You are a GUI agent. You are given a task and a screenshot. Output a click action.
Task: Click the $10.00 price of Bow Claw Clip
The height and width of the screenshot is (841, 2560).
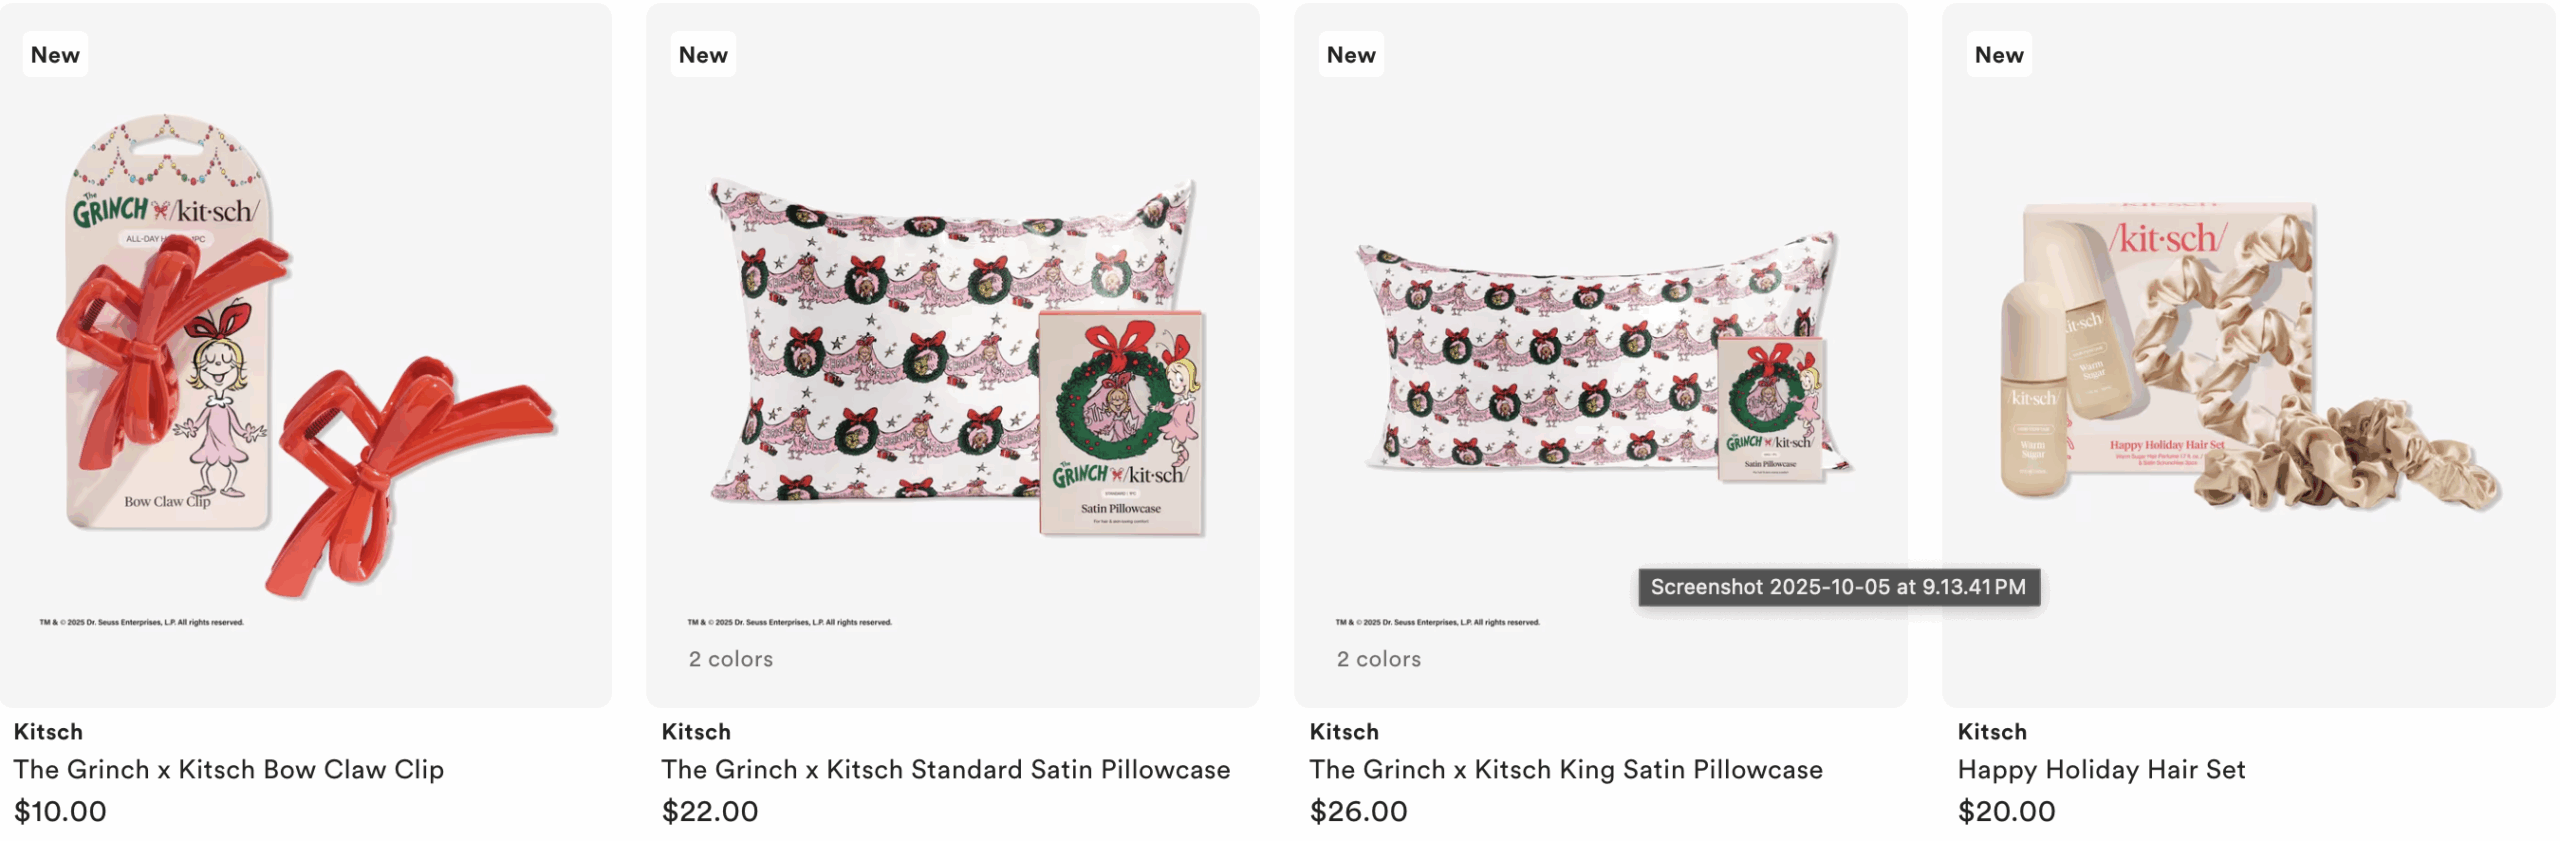coord(60,811)
